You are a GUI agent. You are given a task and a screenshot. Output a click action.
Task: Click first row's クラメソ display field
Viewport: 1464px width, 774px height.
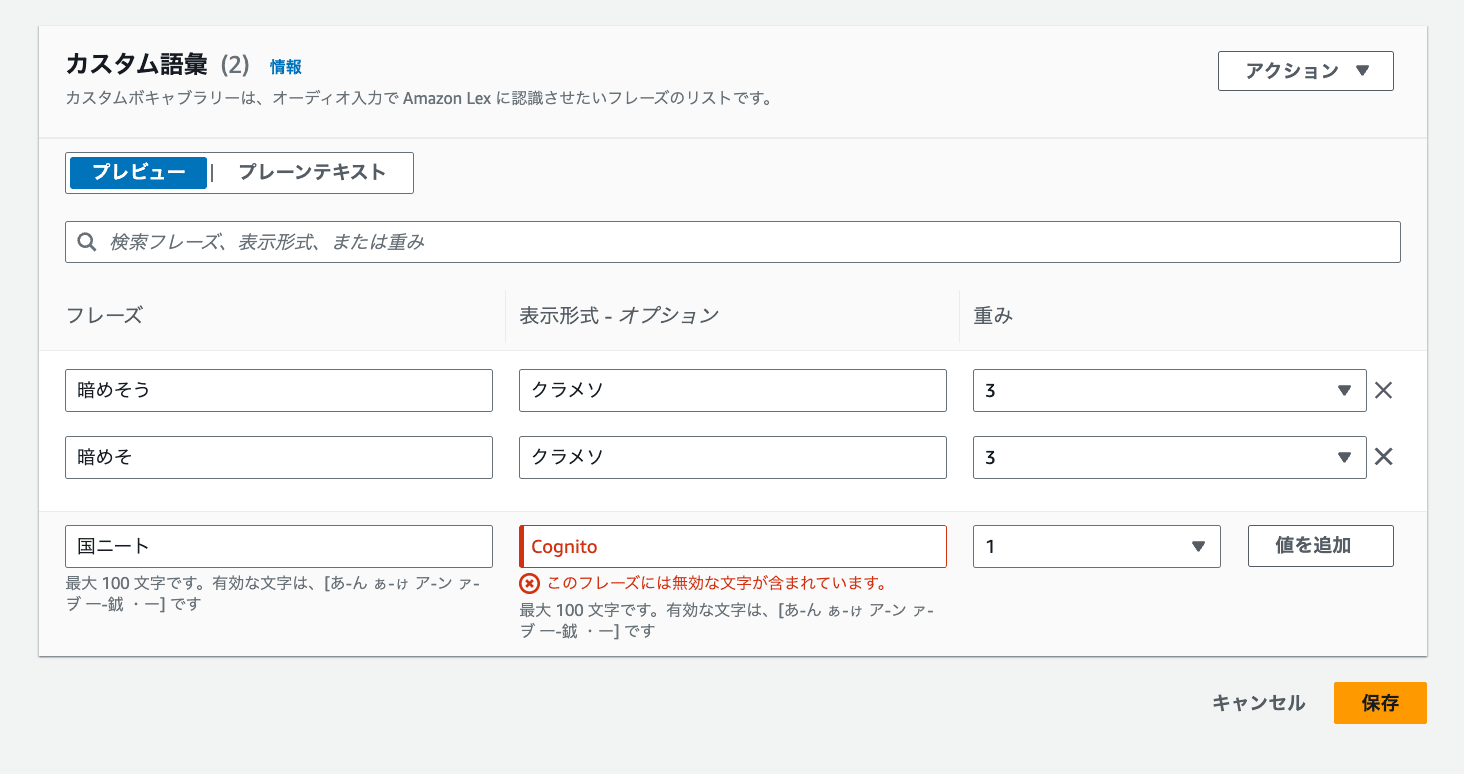point(732,391)
